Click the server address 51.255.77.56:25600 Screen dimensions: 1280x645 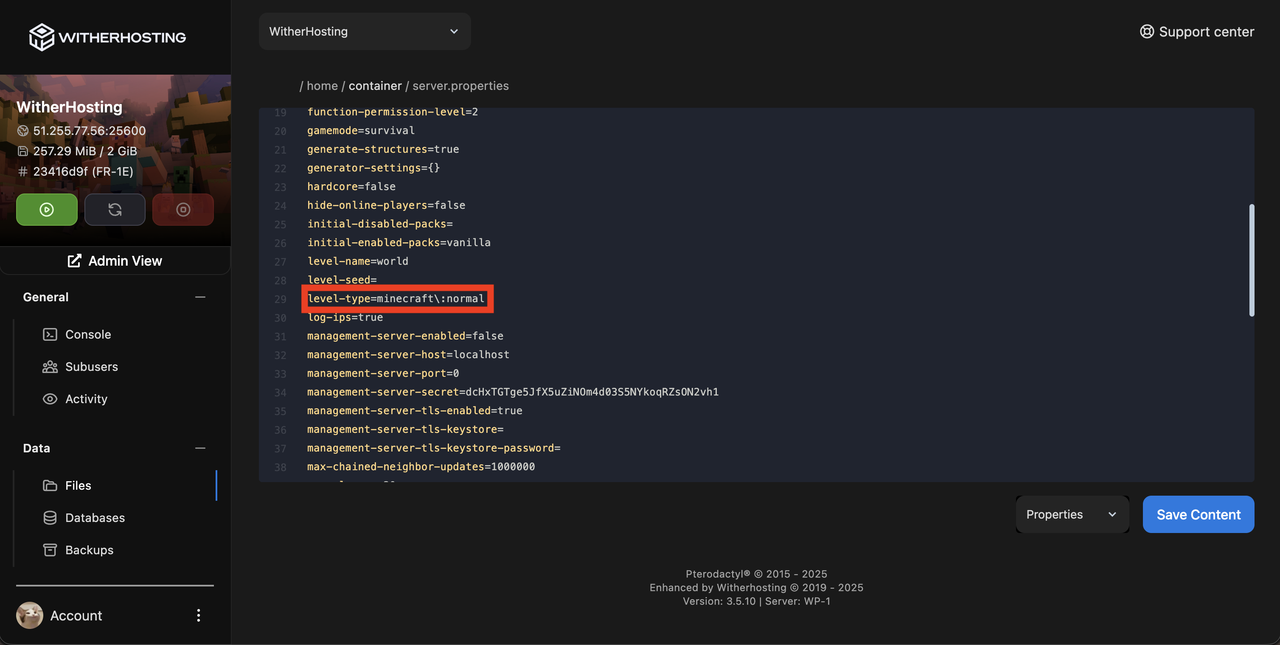pyautogui.click(x=89, y=131)
